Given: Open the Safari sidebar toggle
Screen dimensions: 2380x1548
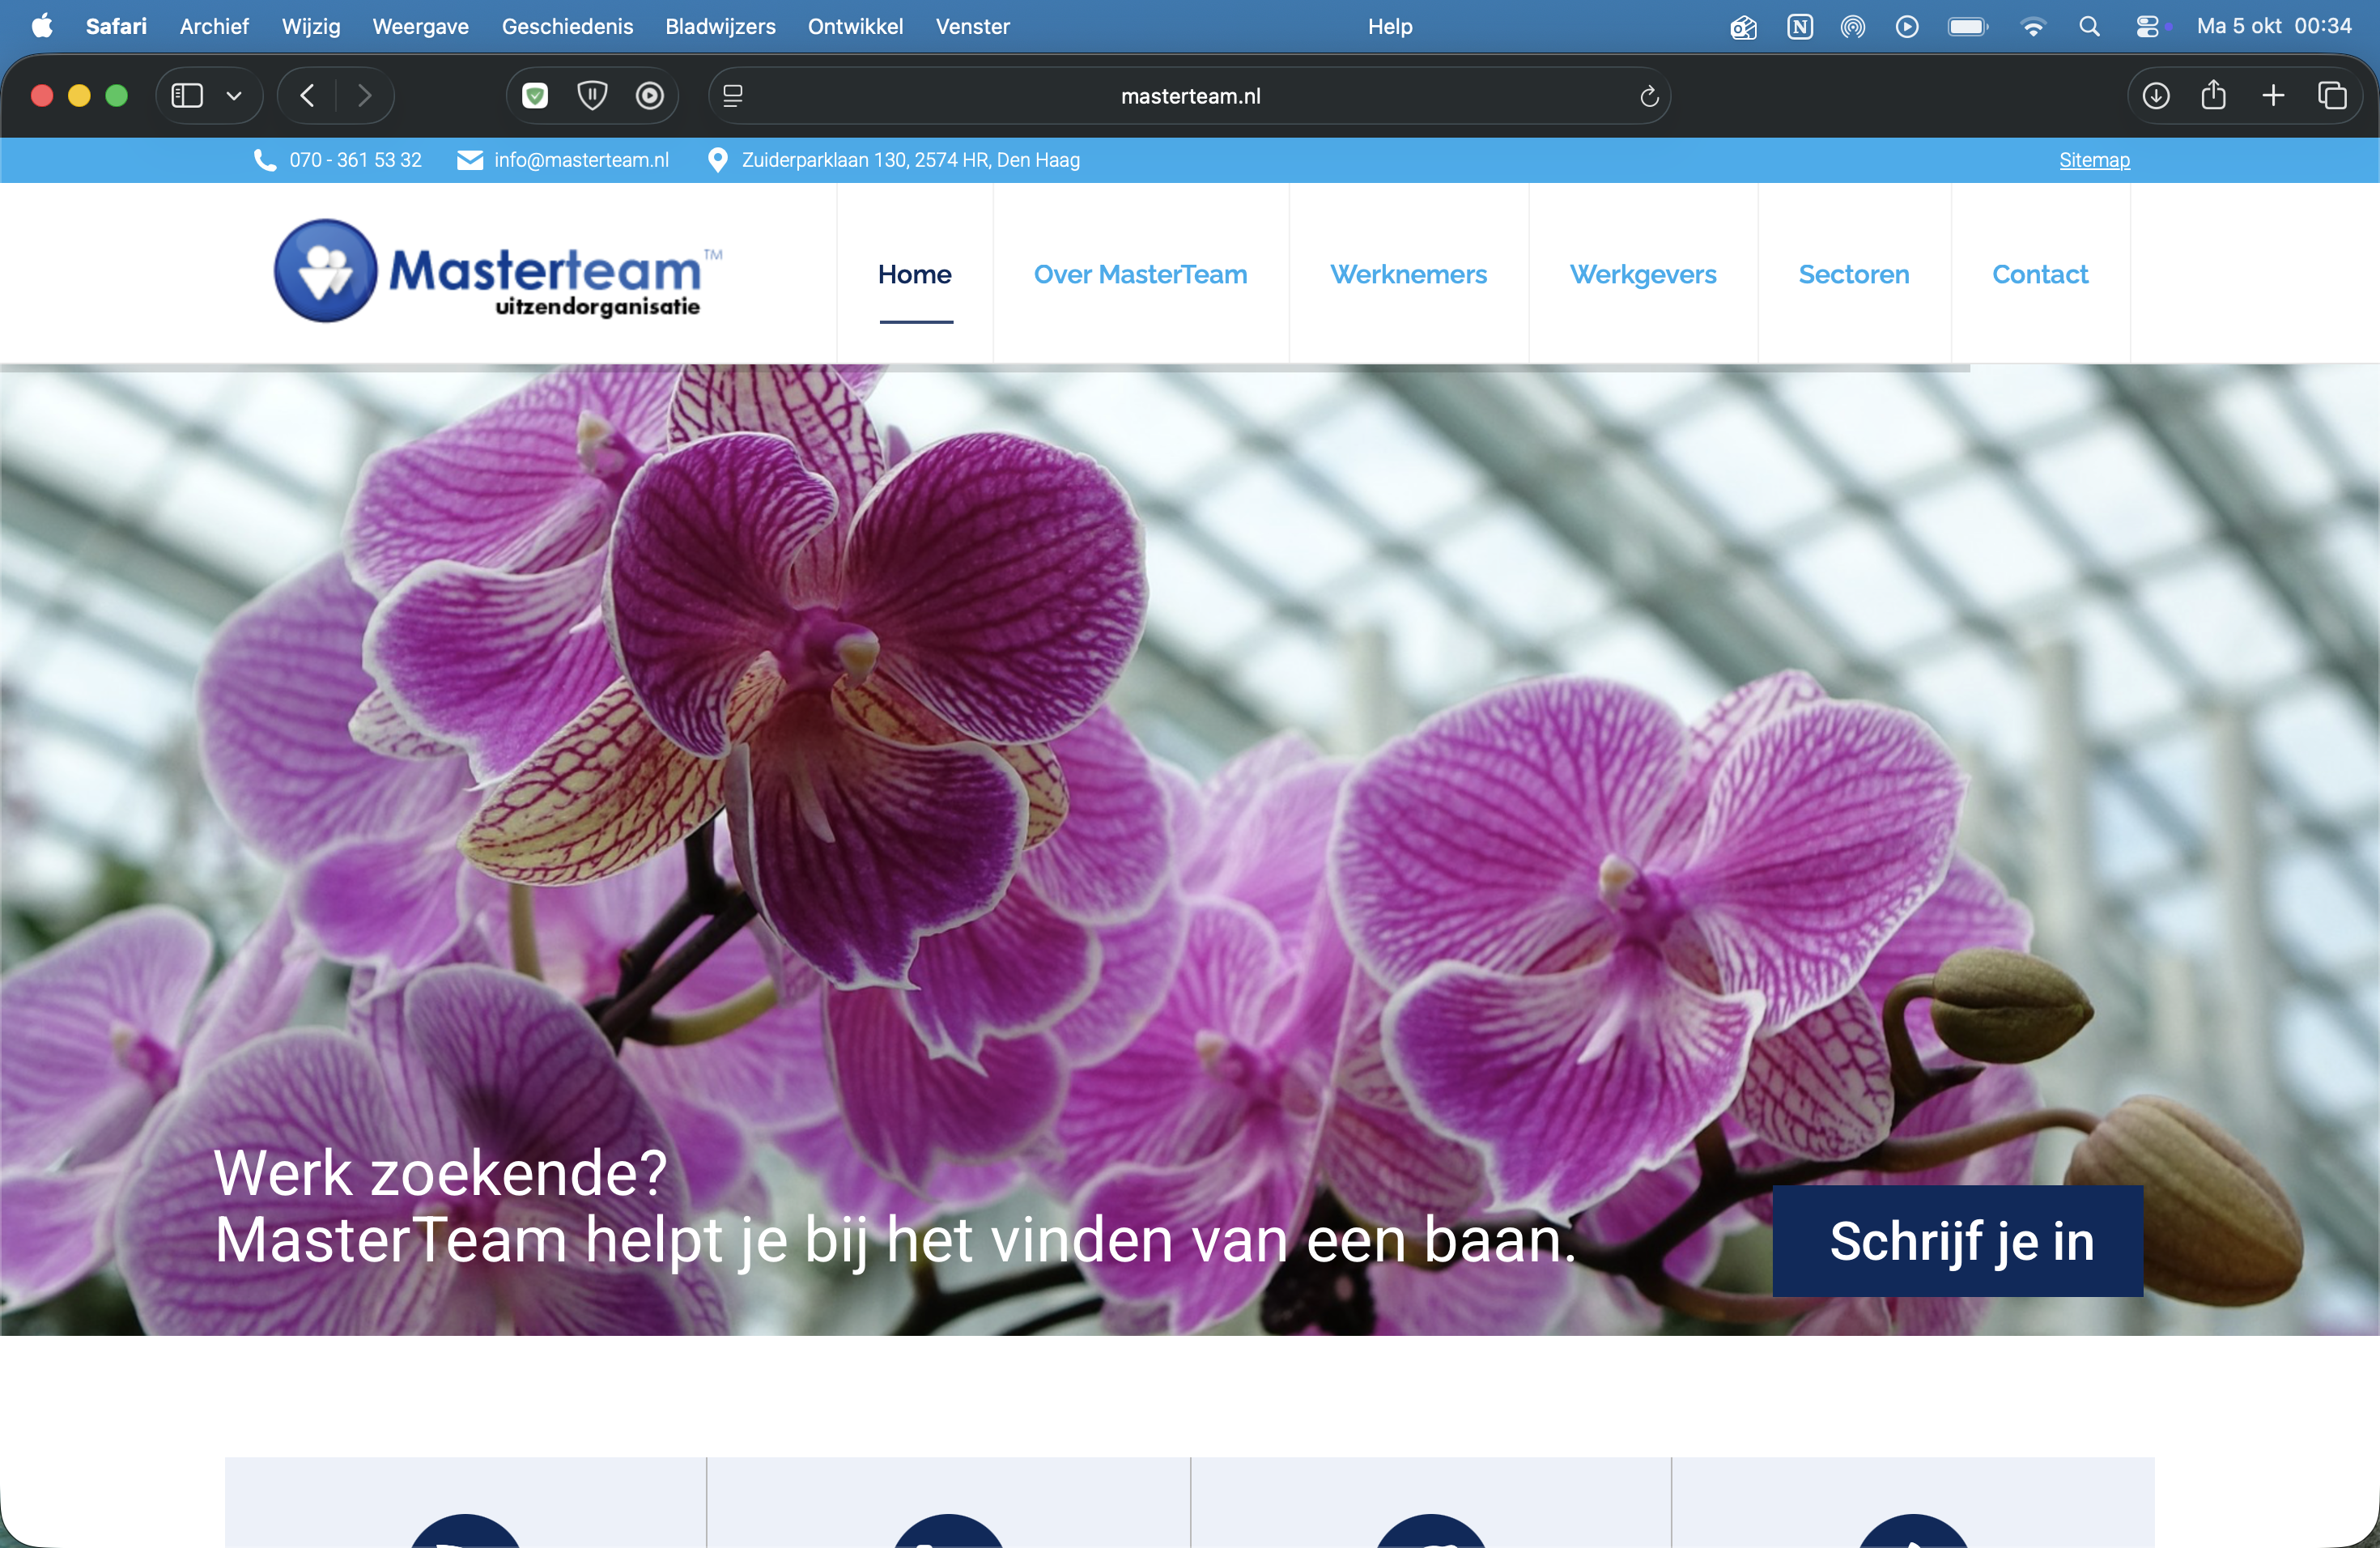Looking at the screenshot, I should [187, 96].
